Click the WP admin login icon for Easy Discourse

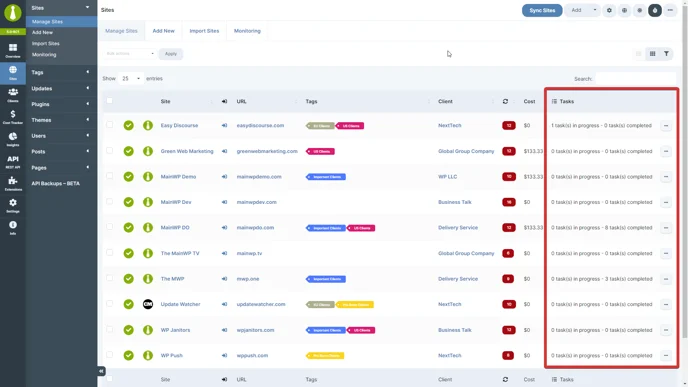(224, 125)
